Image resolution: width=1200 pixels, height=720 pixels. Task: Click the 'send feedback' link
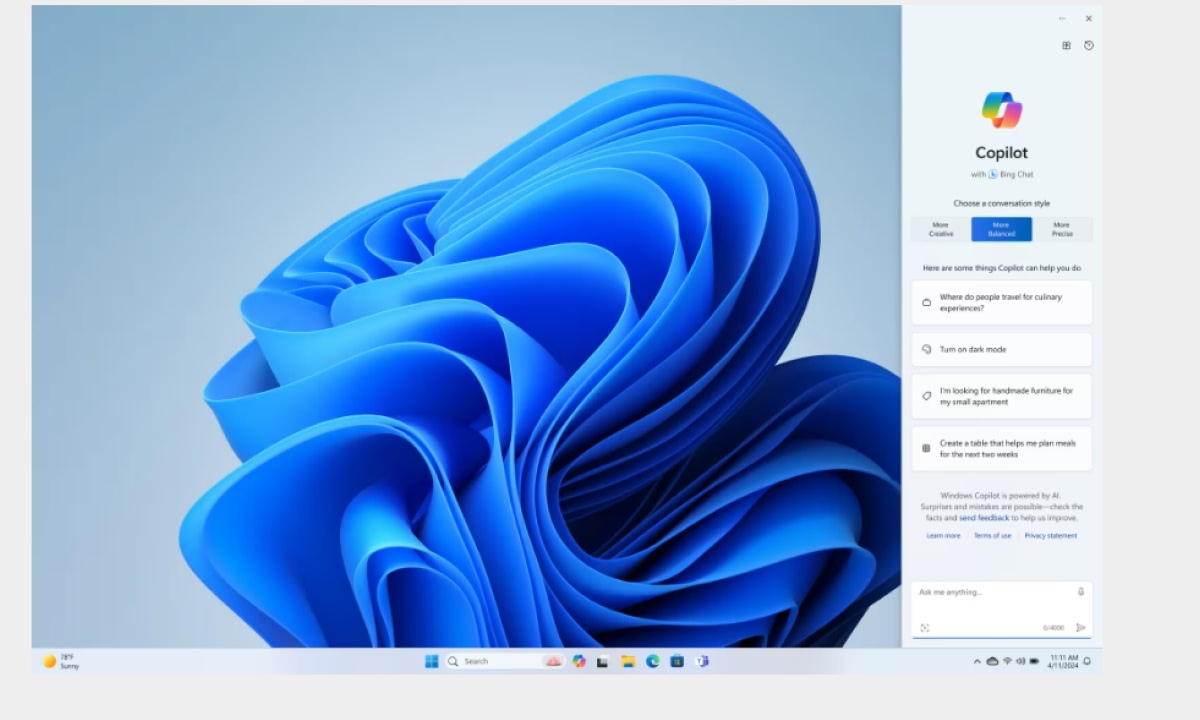pyautogui.click(x=984, y=518)
